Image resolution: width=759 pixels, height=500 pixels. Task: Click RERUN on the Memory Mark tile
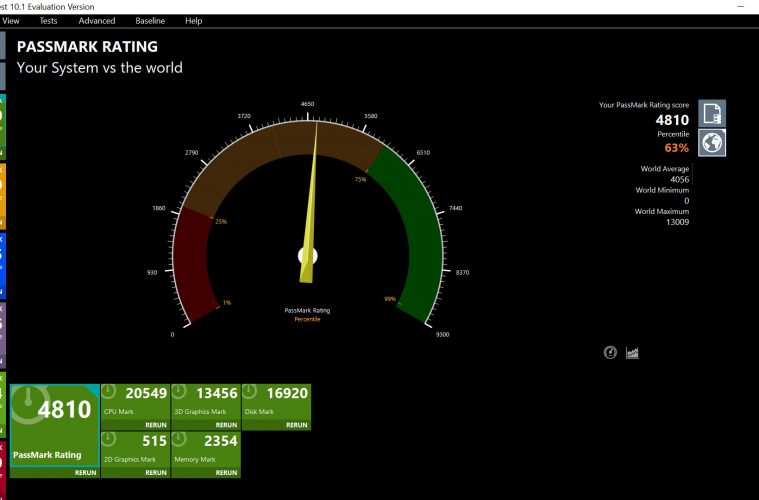tap(226, 472)
